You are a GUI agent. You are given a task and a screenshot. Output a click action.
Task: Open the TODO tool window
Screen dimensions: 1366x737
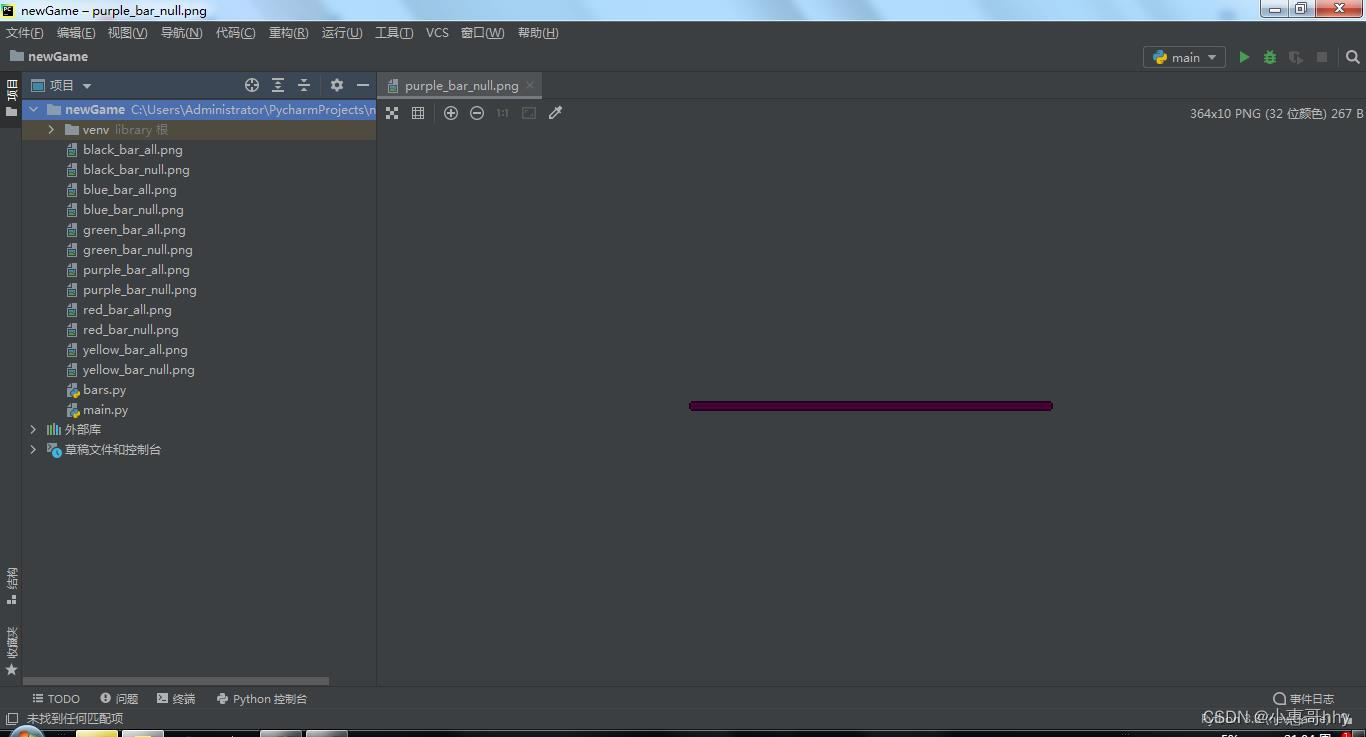point(56,699)
